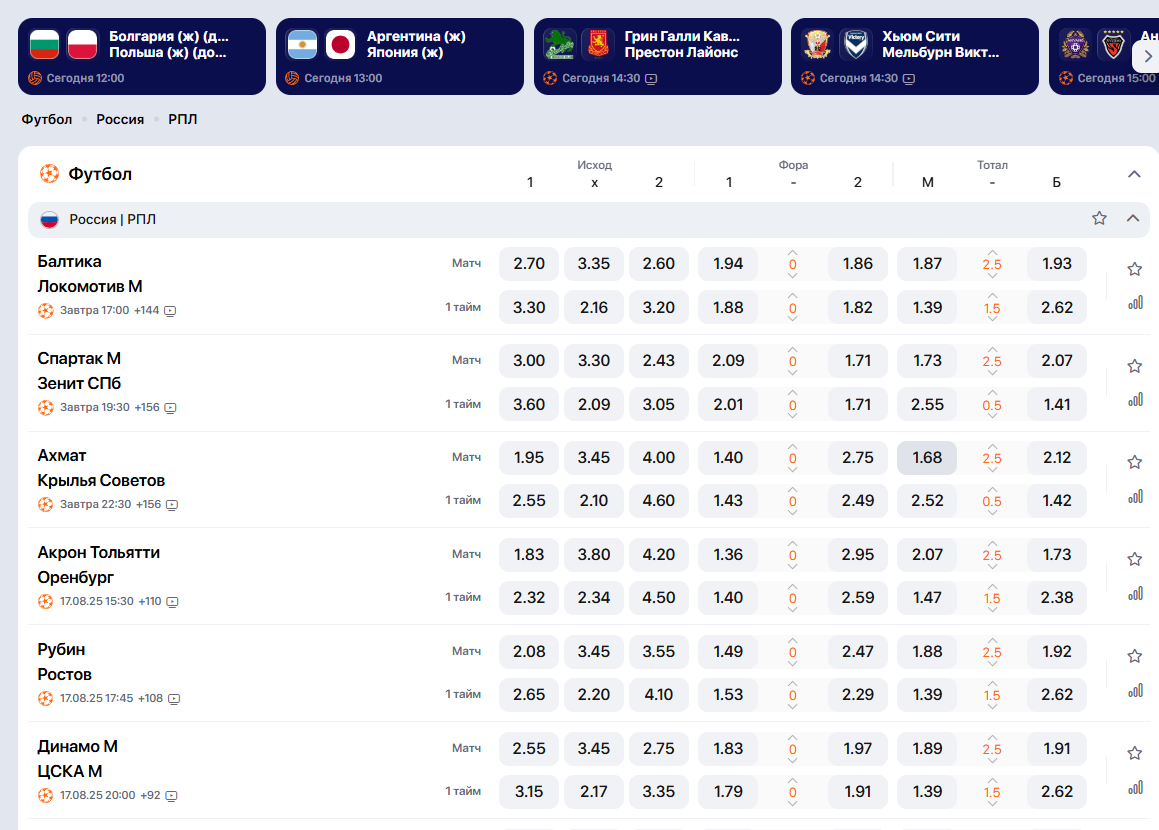Increase handicap for Ахмат match row

point(792,446)
